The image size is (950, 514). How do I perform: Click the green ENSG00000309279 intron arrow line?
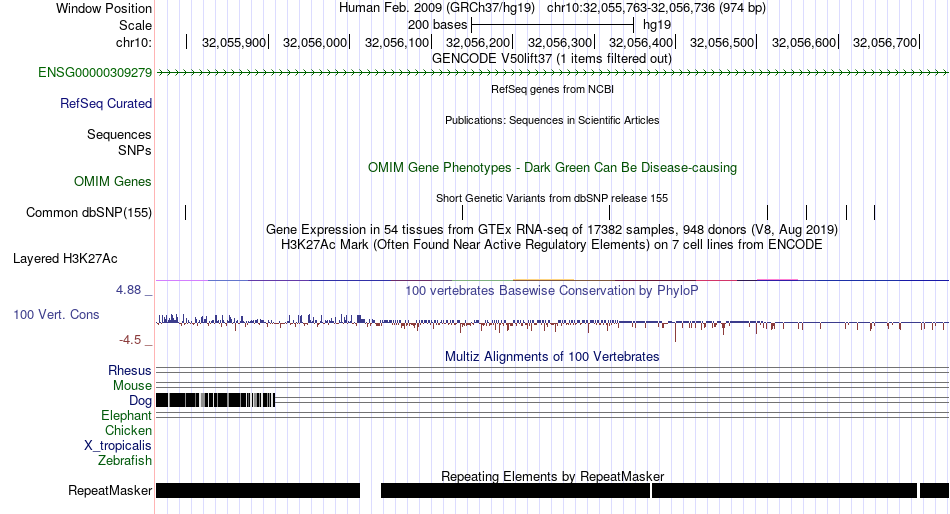point(552,73)
